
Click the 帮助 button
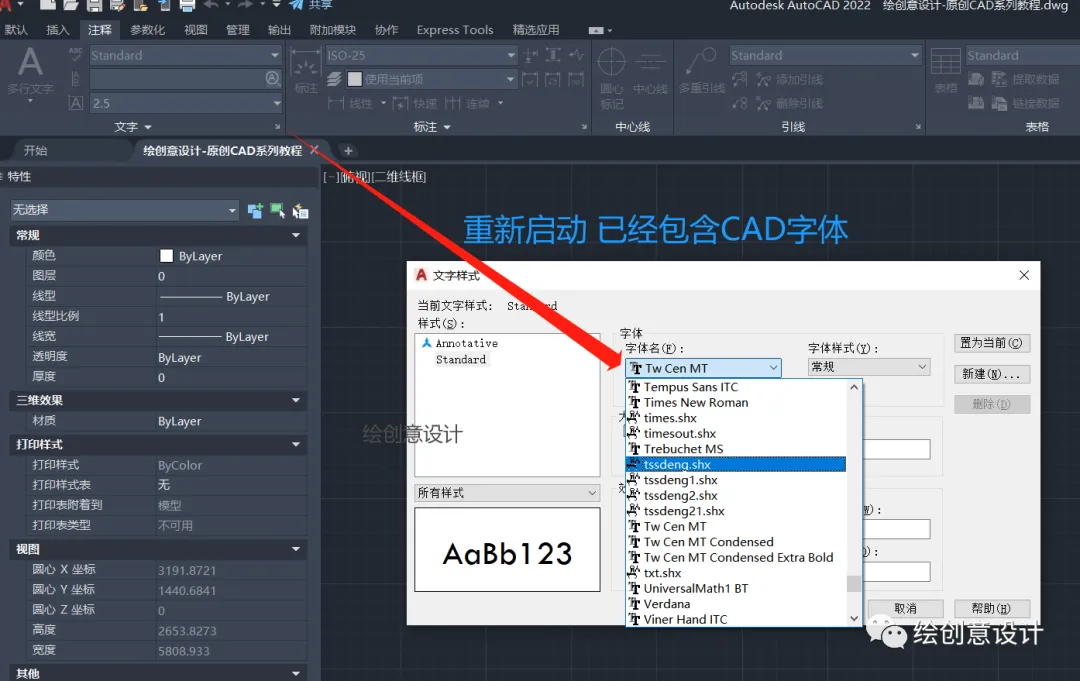tap(991, 609)
